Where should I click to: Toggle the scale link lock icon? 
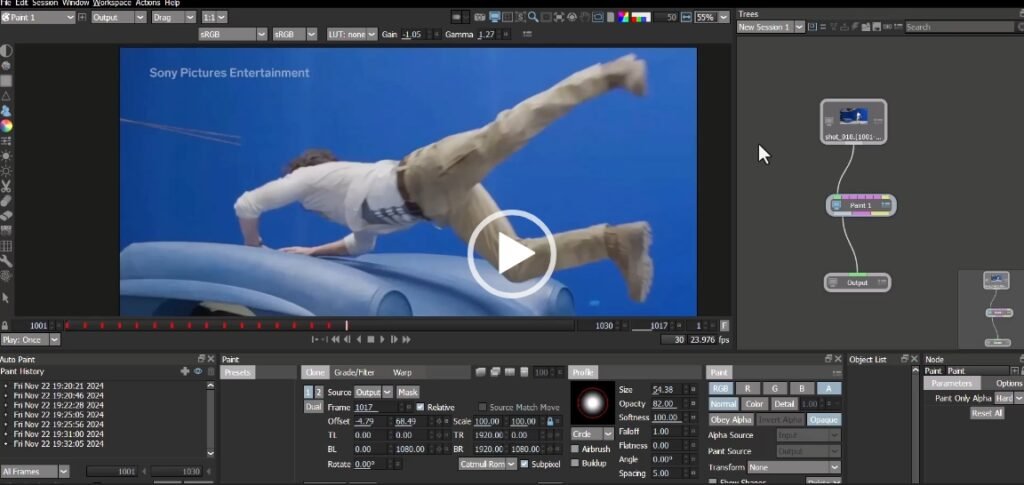550,422
